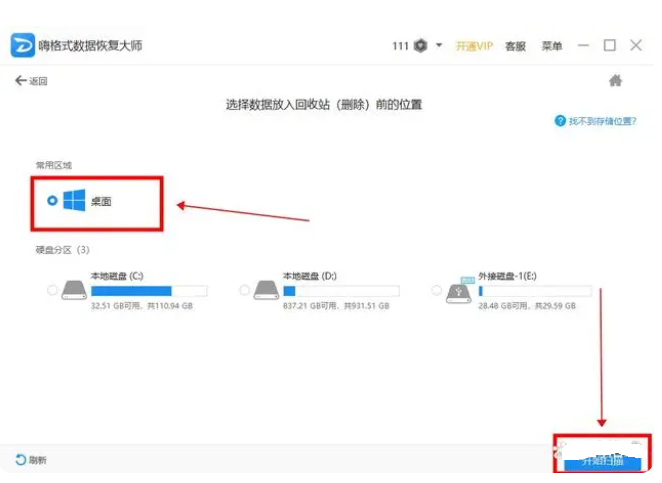Expand the account dropdown arrow next to avatar
The width and height of the screenshot is (662, 483).
coord(439,46)
